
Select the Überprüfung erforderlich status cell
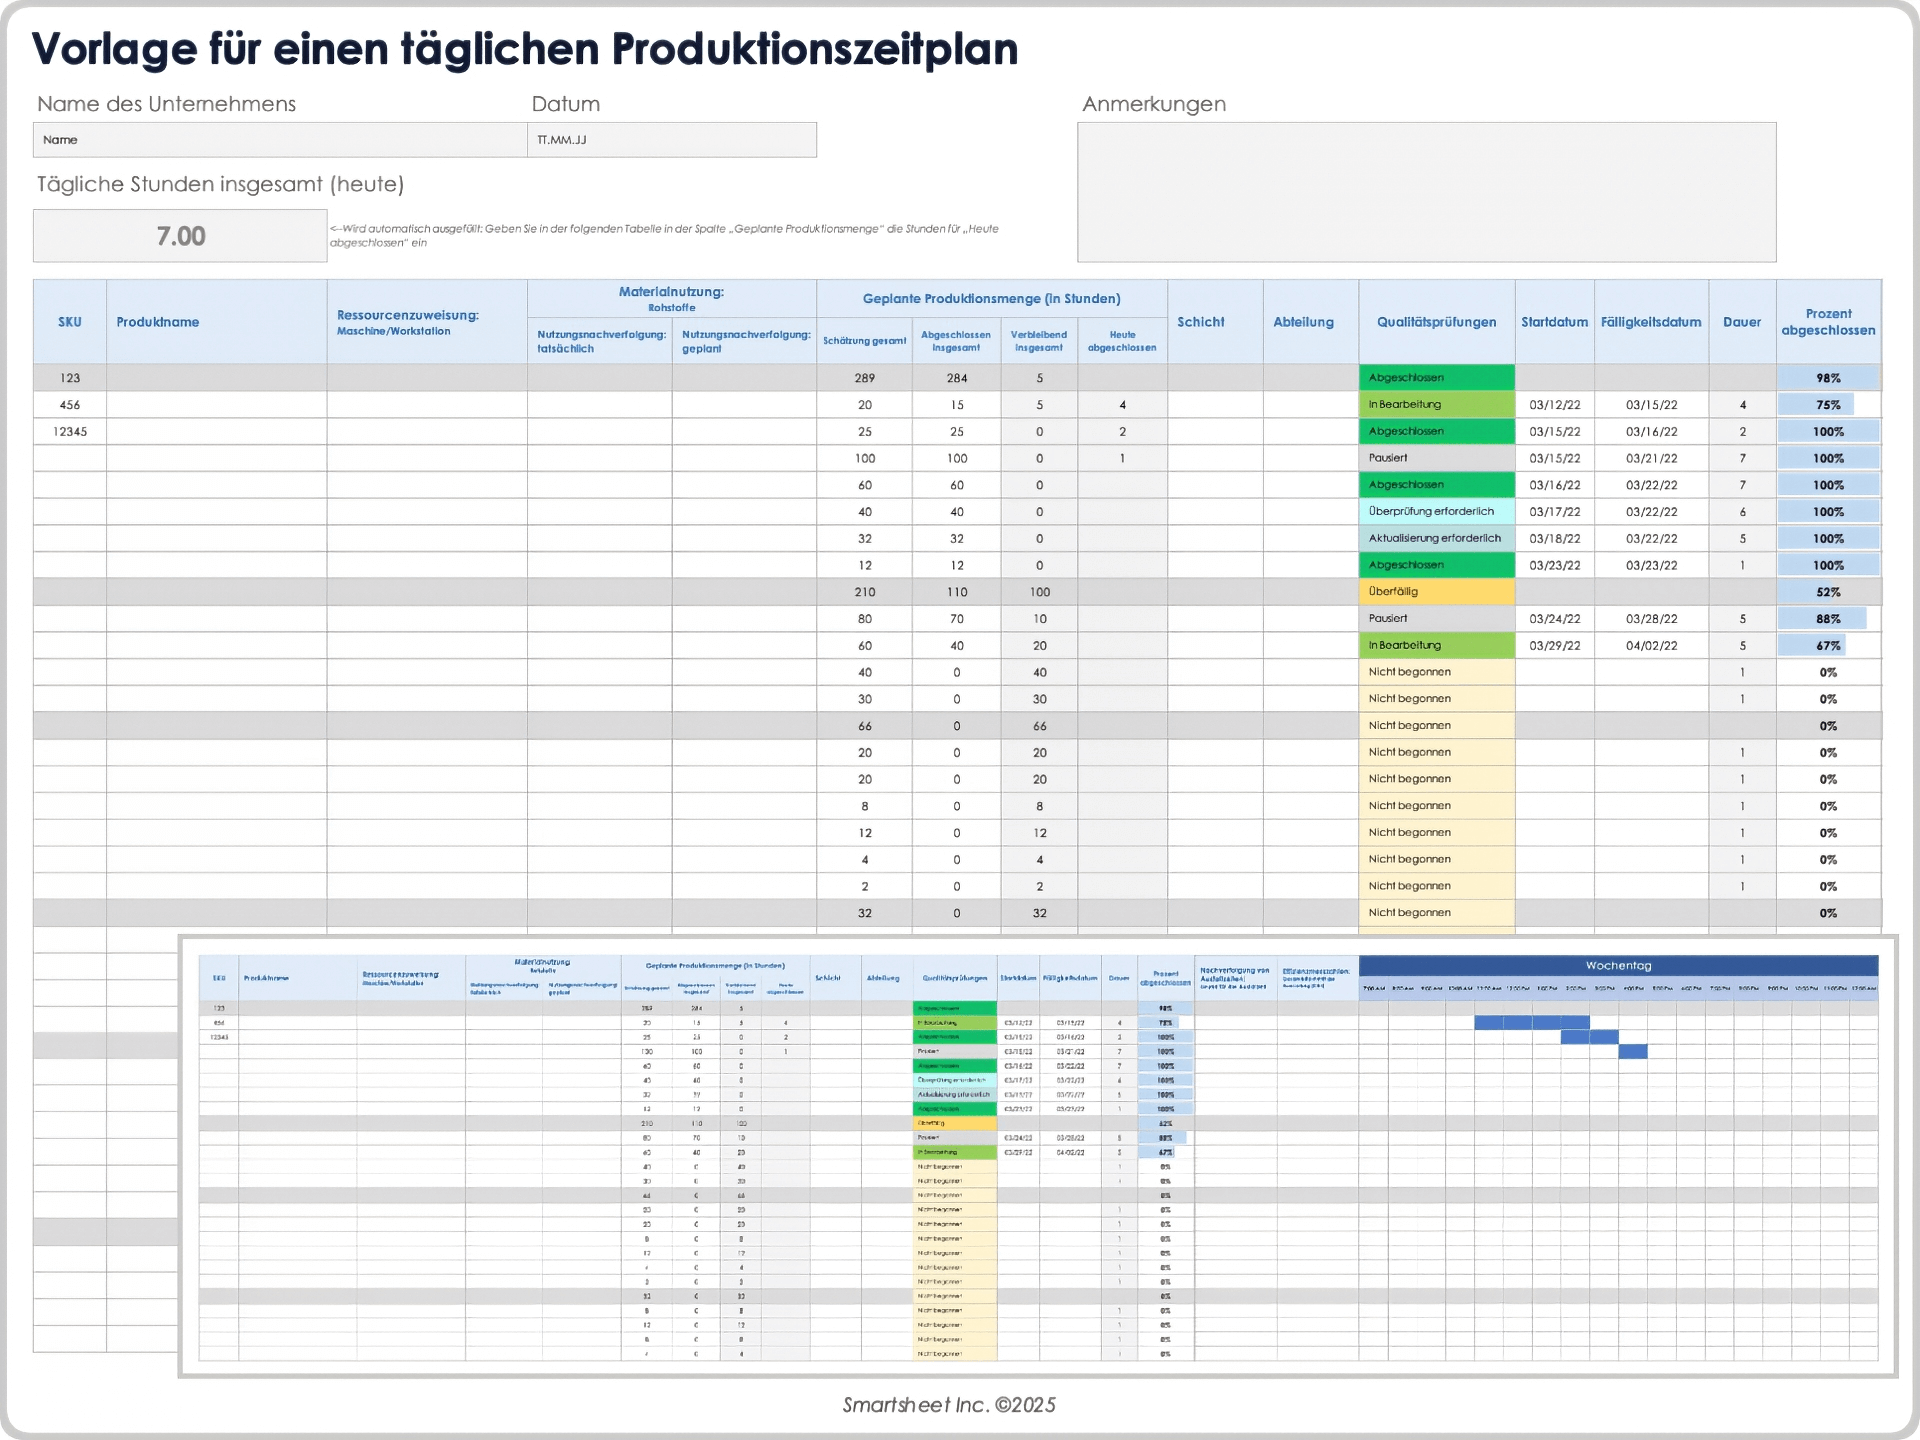point(1436,511)
